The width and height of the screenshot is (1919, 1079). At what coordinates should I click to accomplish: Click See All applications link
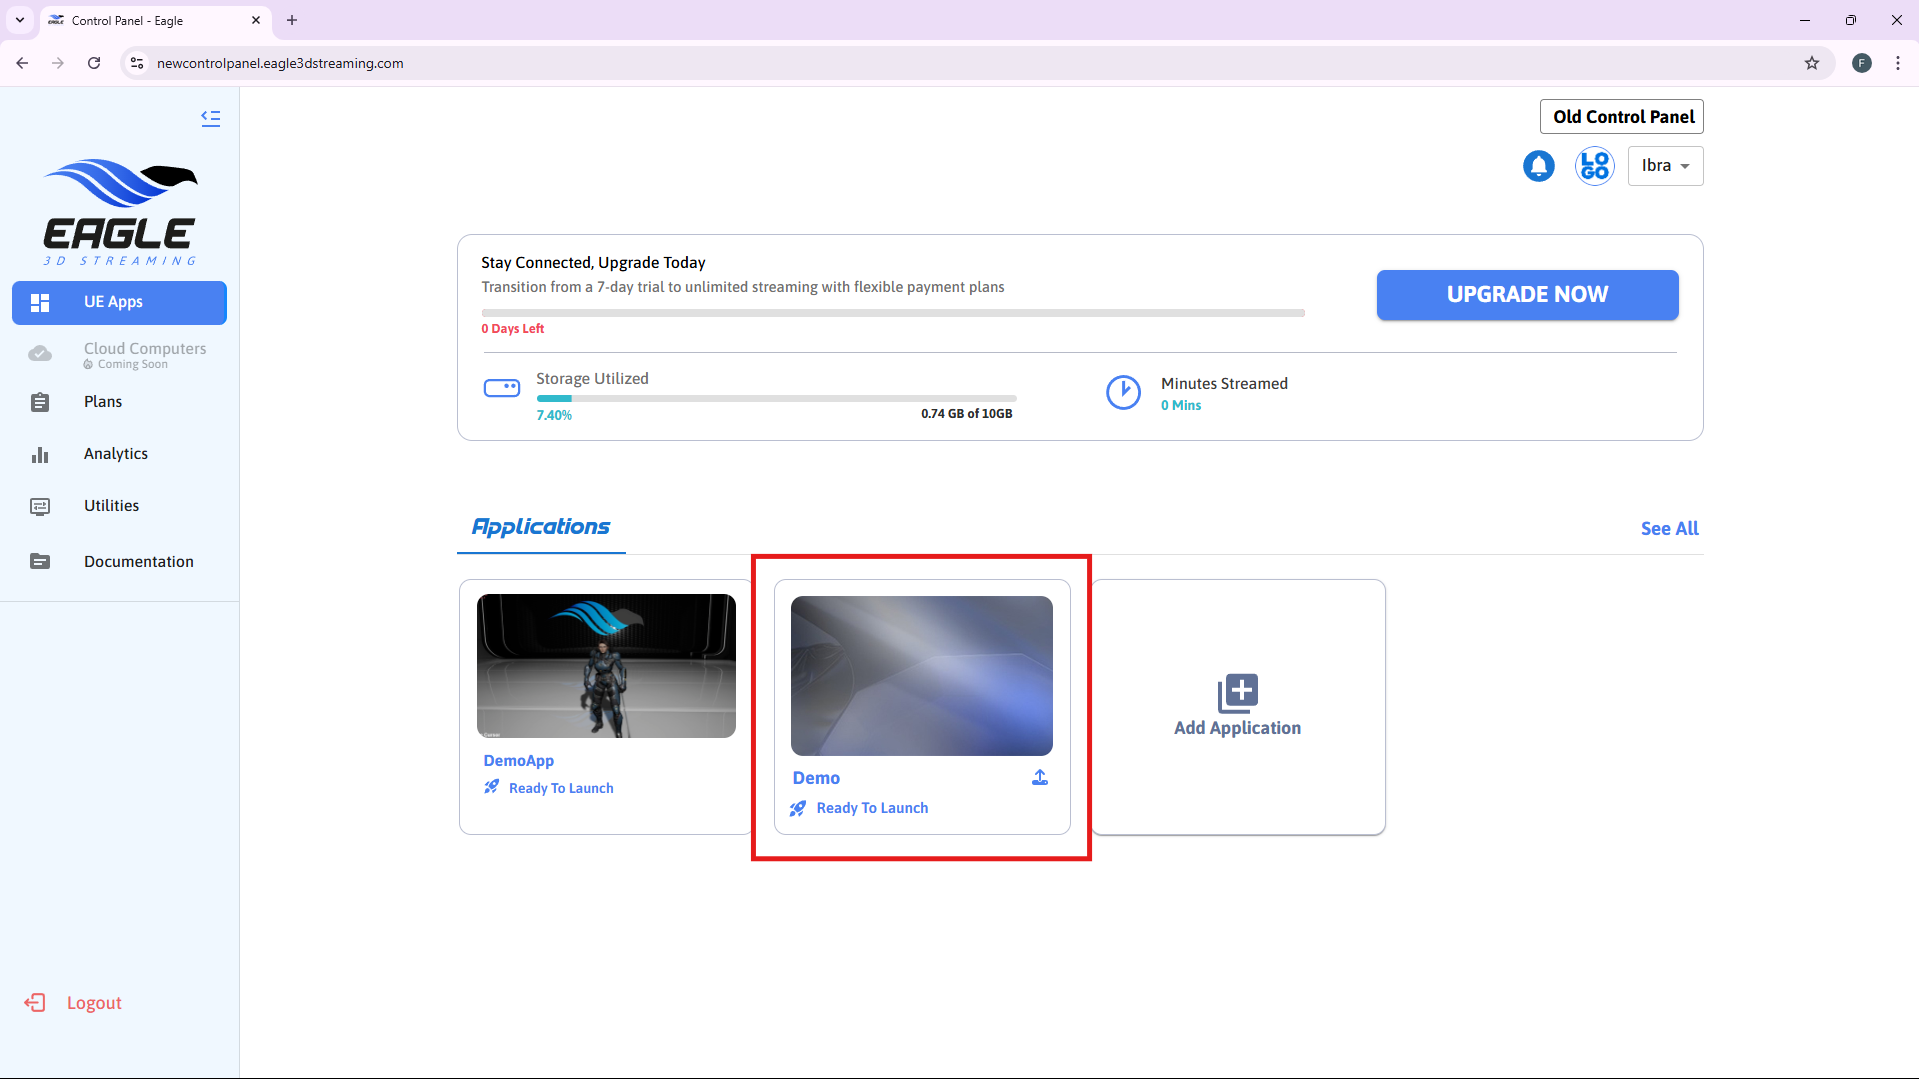point(1669,529)
